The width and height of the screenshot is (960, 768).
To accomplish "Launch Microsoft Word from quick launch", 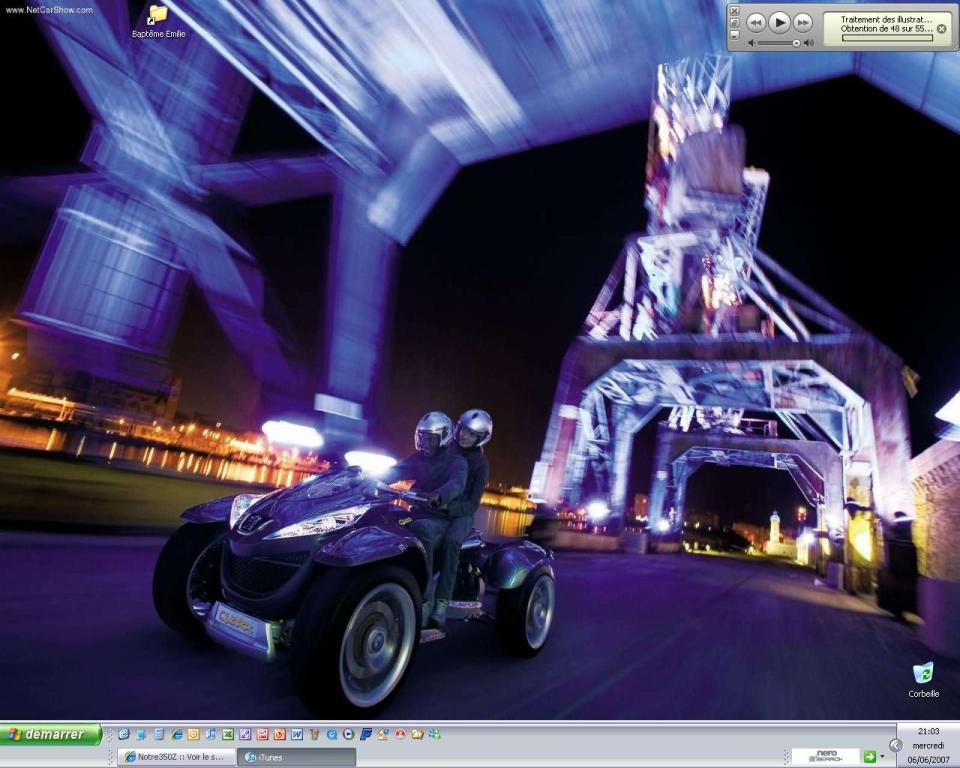I will pyautogui.click(x=297, y=734).
